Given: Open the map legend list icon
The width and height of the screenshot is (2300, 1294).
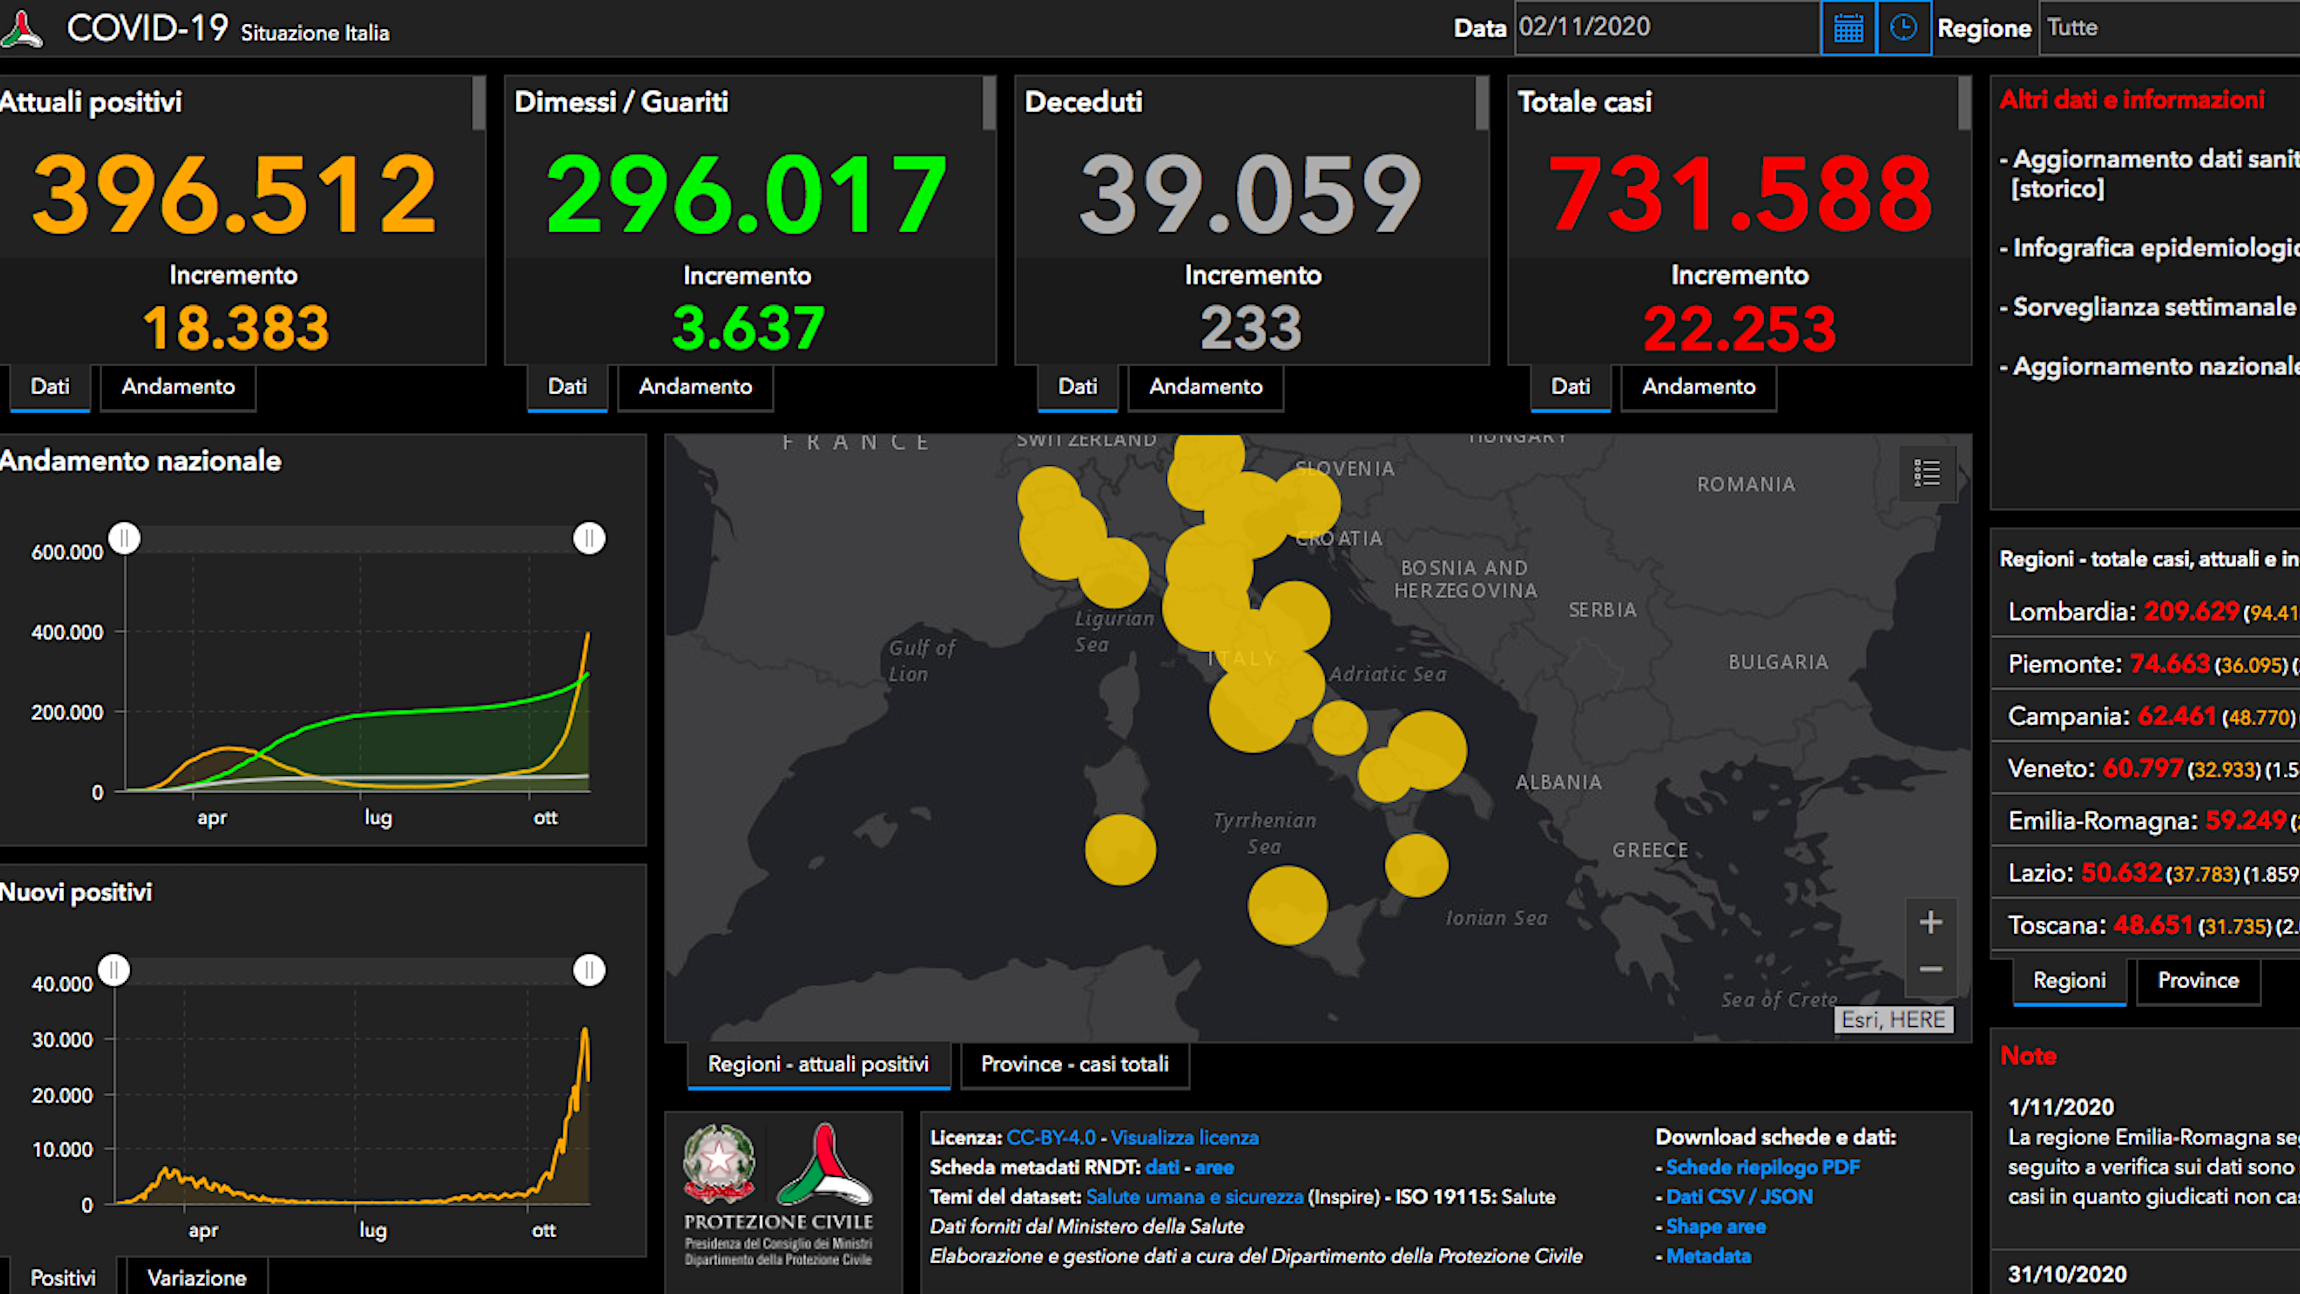Looking at the screenshot, I should pyautogui.click(x=1927, y=473).
